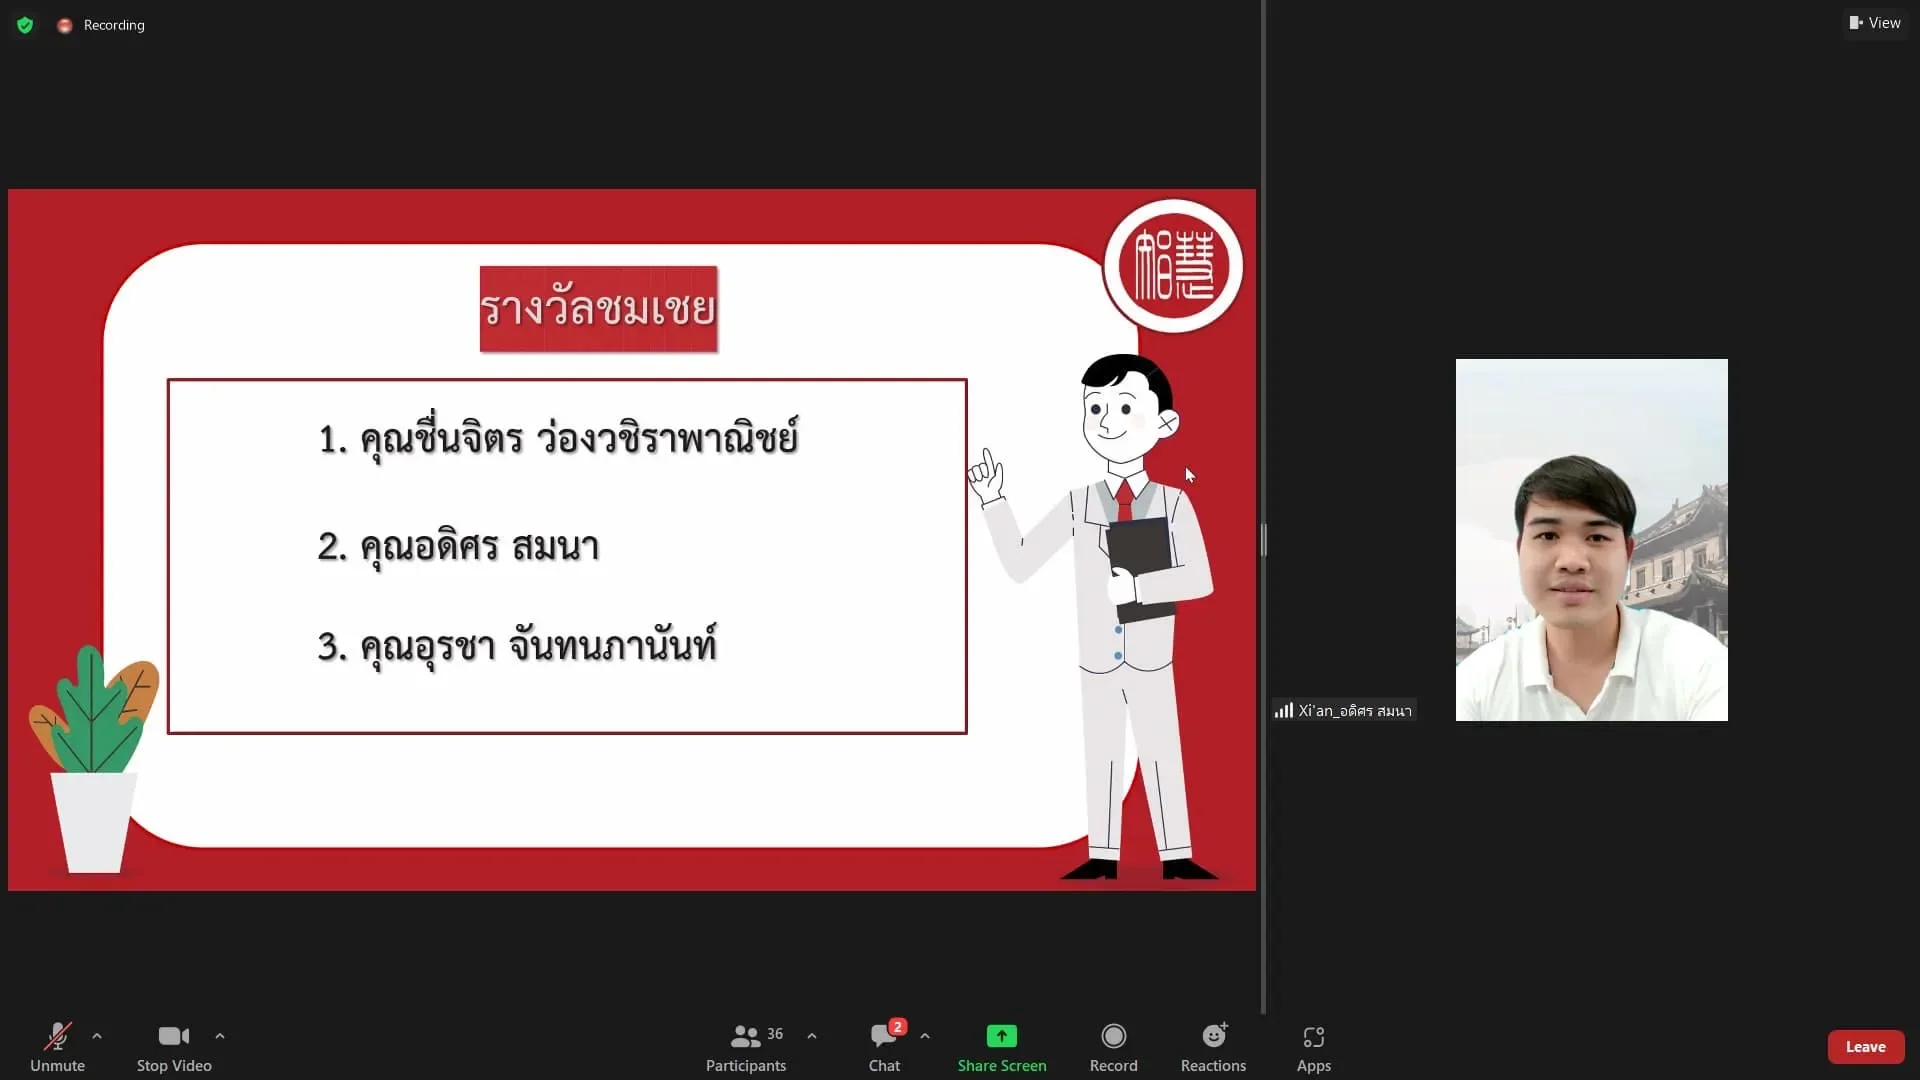This screenshot has width=1920, height=1080.
Task: Click the green encryption shield icon
Action: 25,25
